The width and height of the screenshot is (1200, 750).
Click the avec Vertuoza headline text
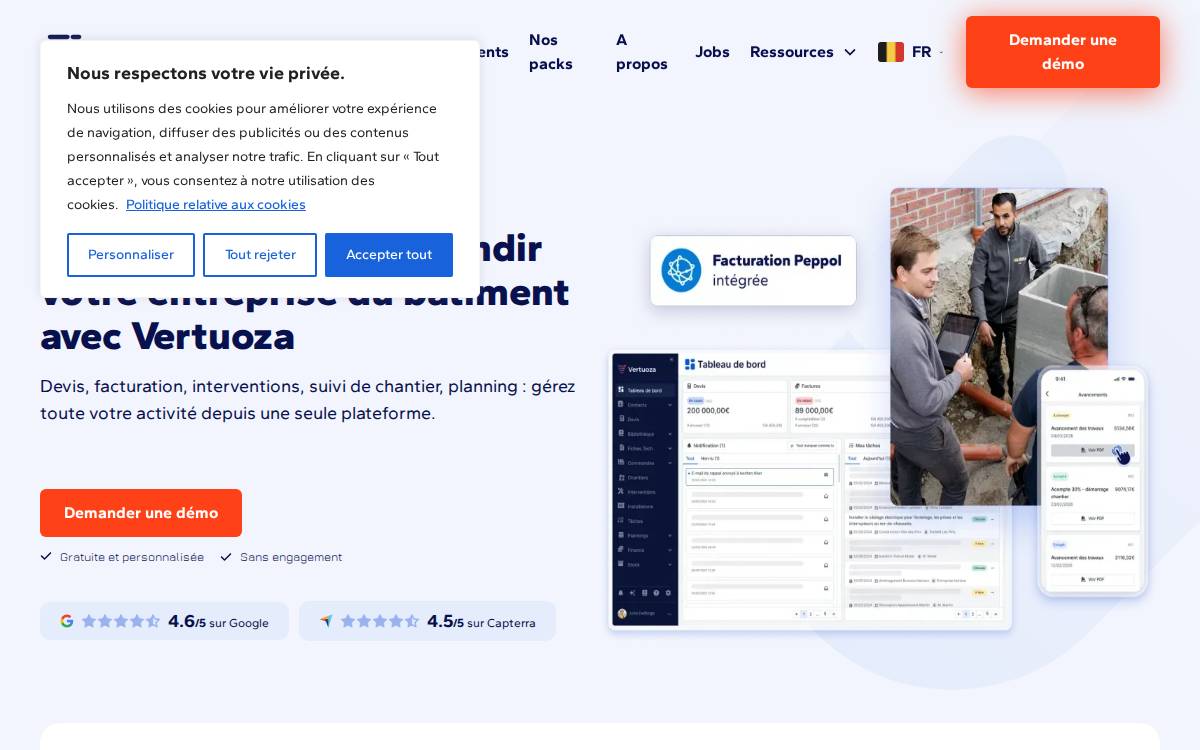tap(167, 336)
